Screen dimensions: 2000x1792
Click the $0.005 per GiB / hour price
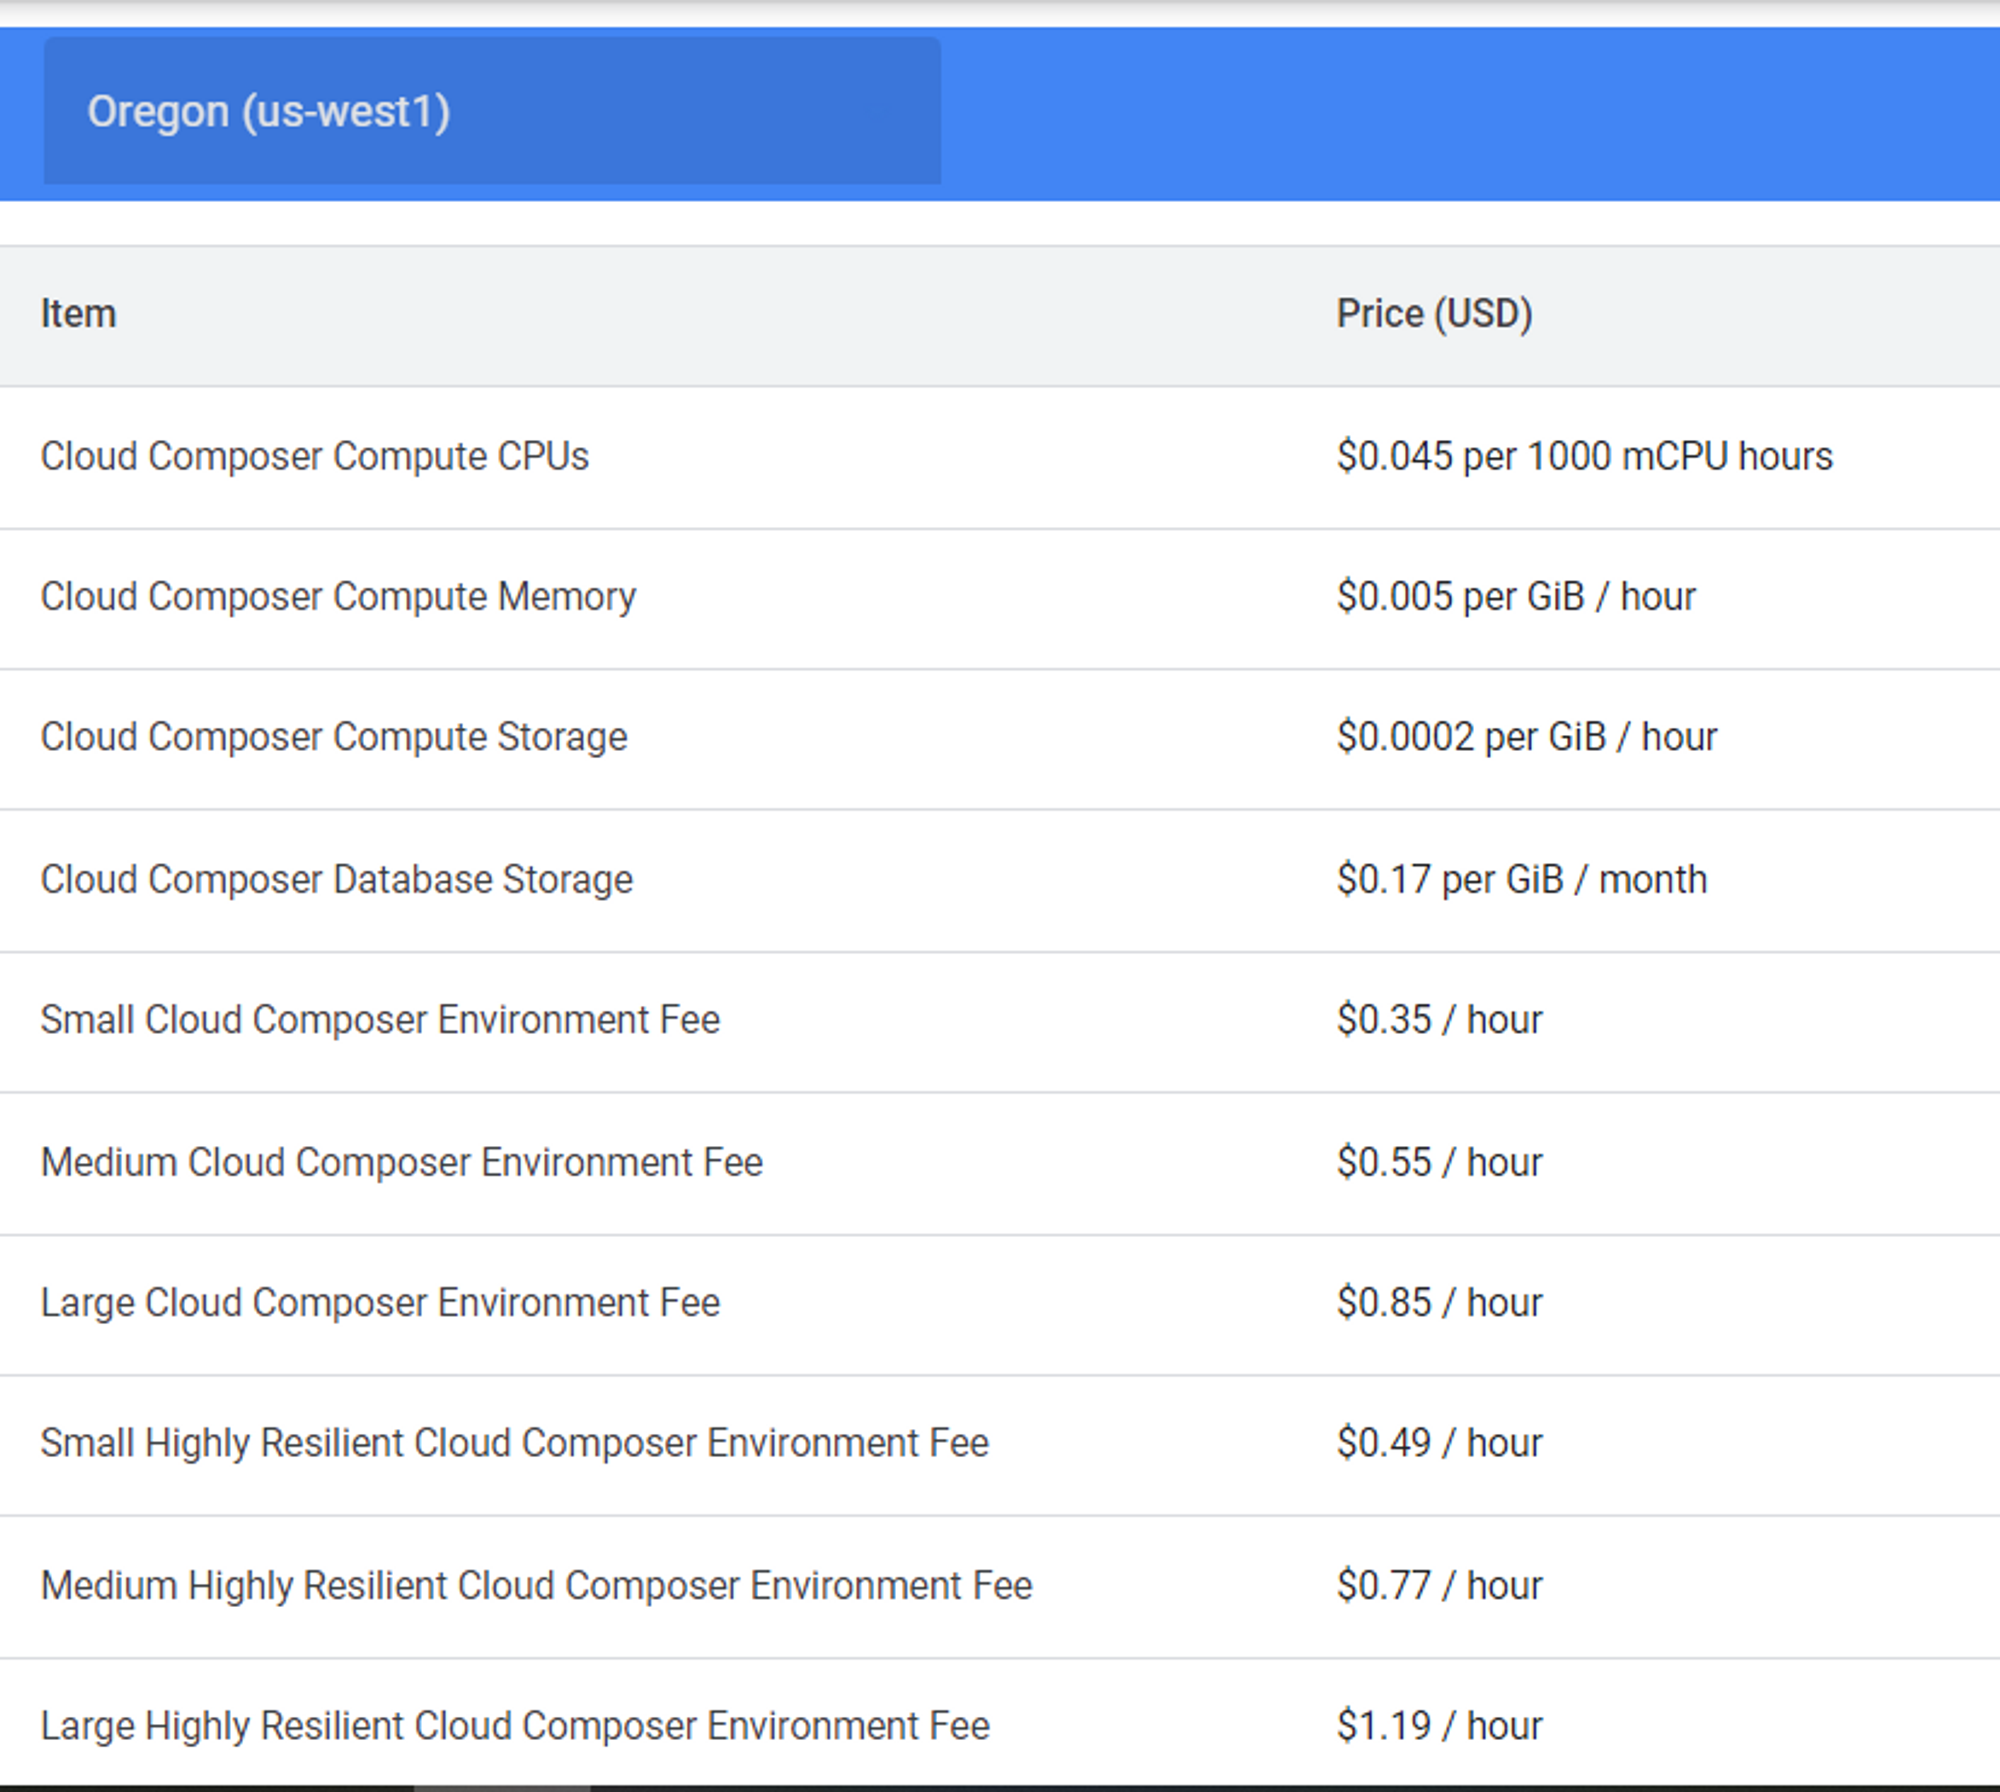point(1515,597)
